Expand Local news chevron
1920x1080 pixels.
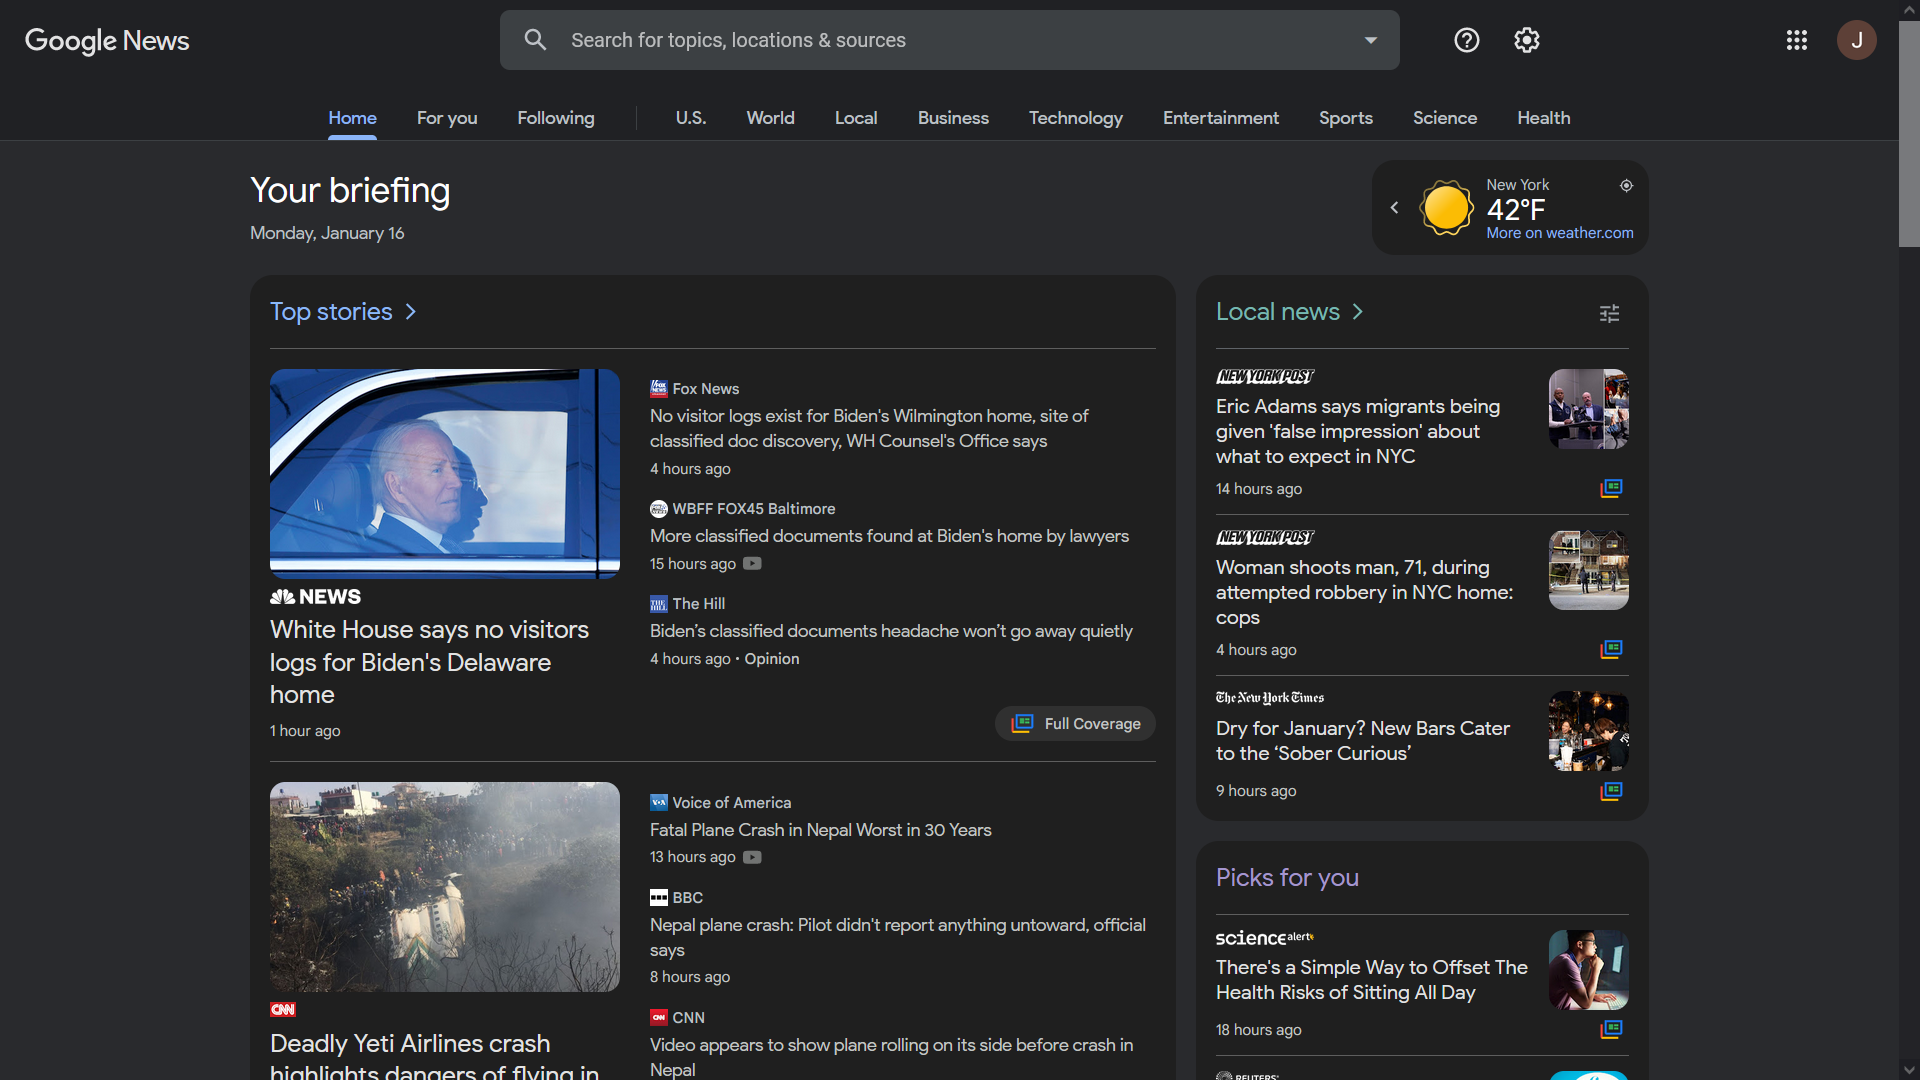point(1358,312)
